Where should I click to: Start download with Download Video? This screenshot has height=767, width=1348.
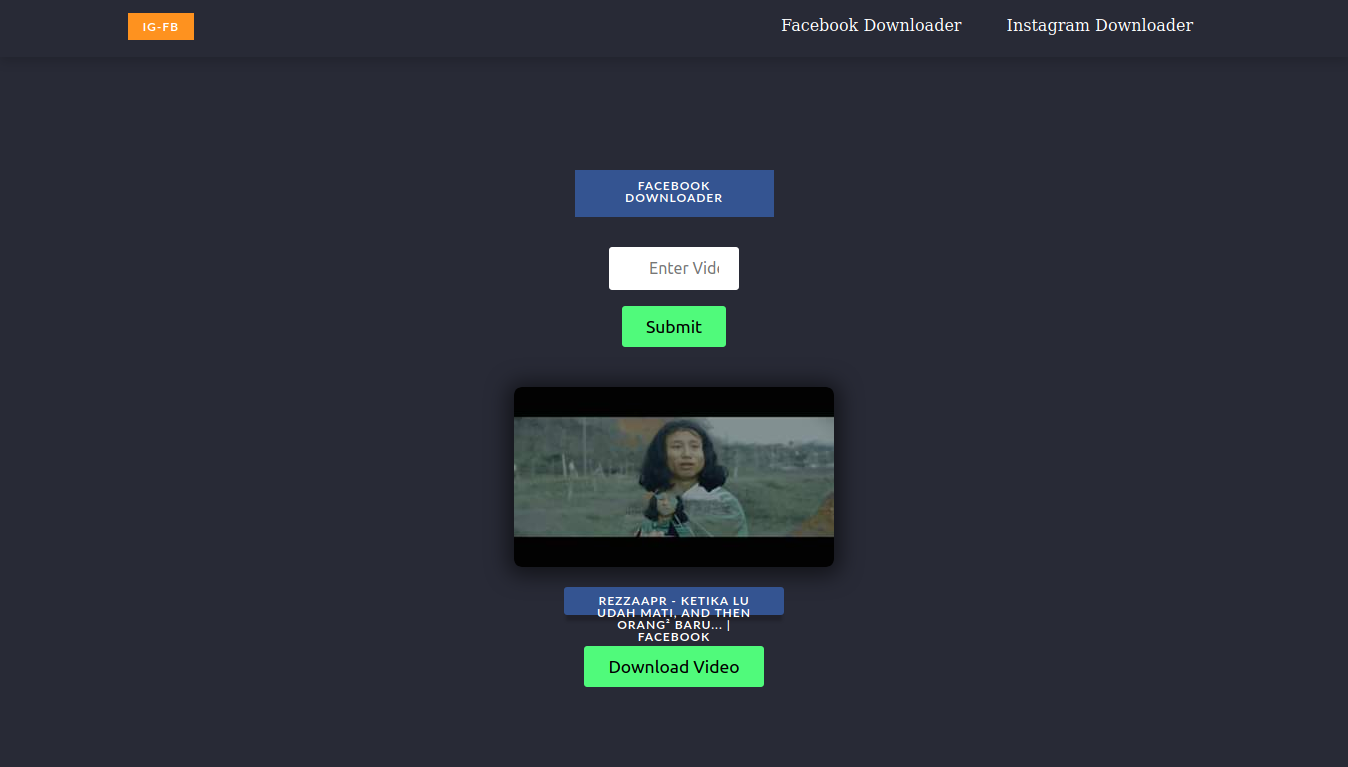click(x=674, y=666)
